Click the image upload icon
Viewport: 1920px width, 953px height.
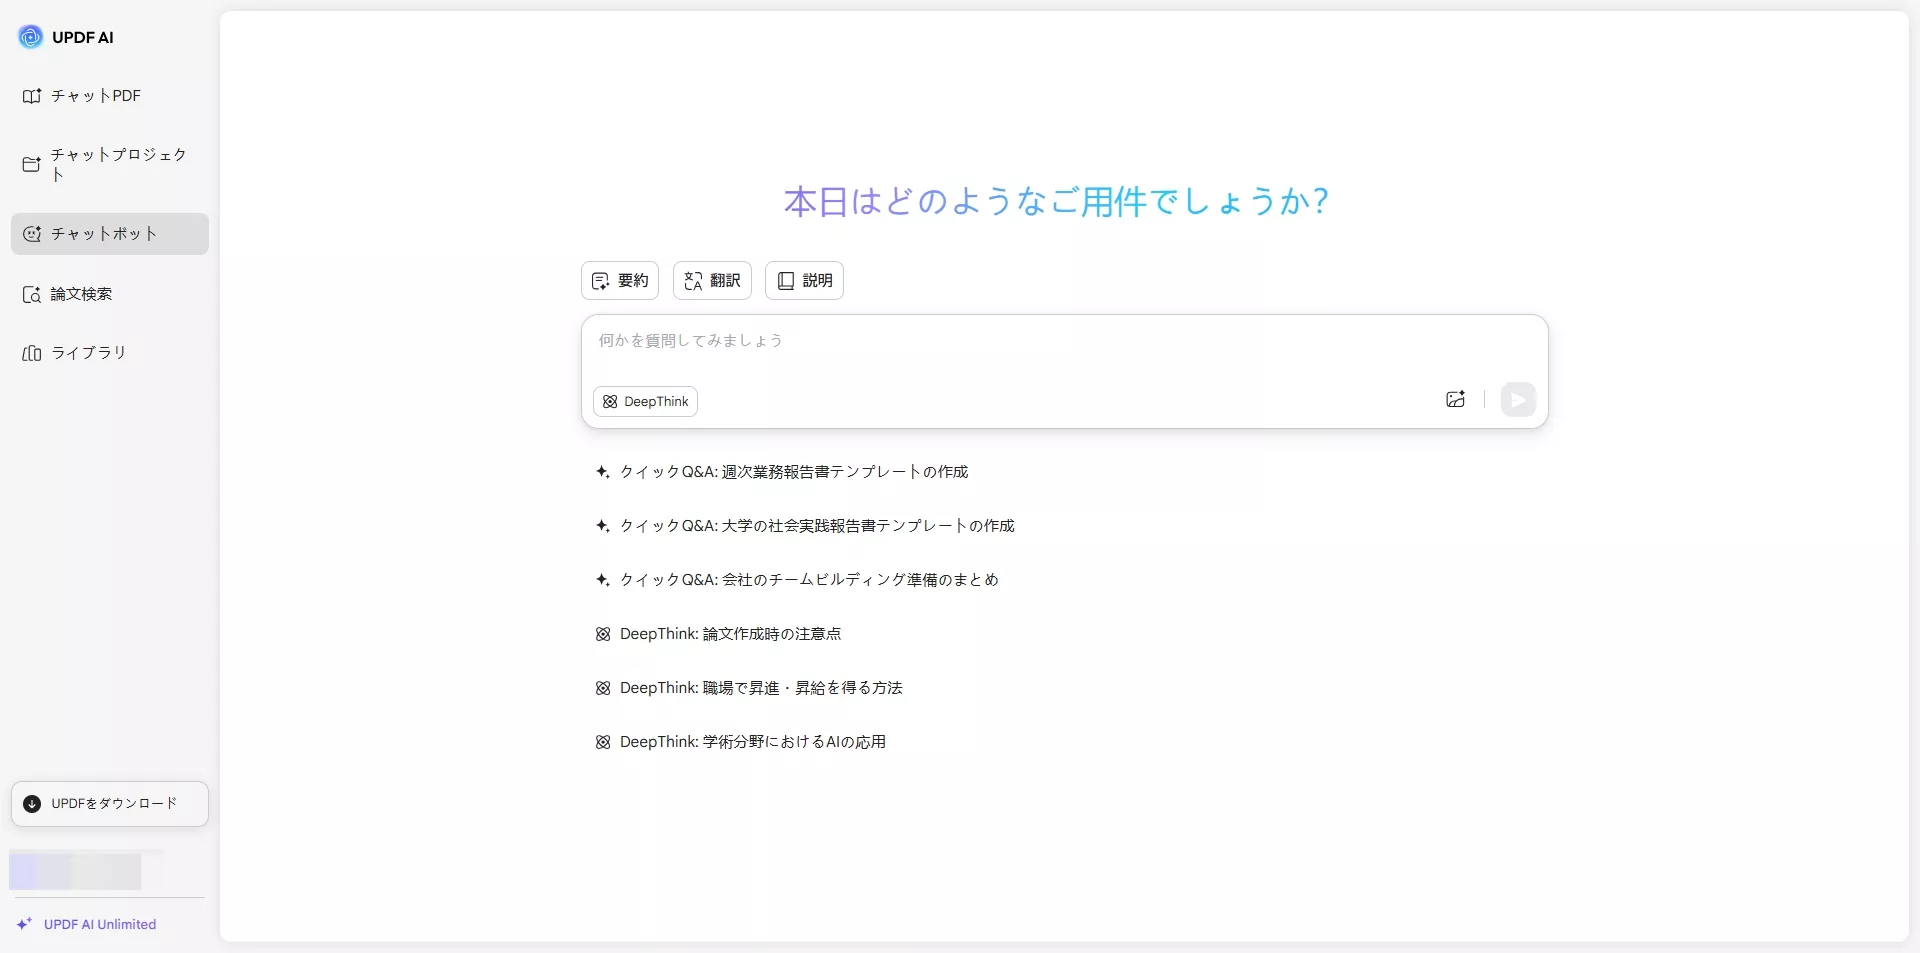[x=1456, y=399]
